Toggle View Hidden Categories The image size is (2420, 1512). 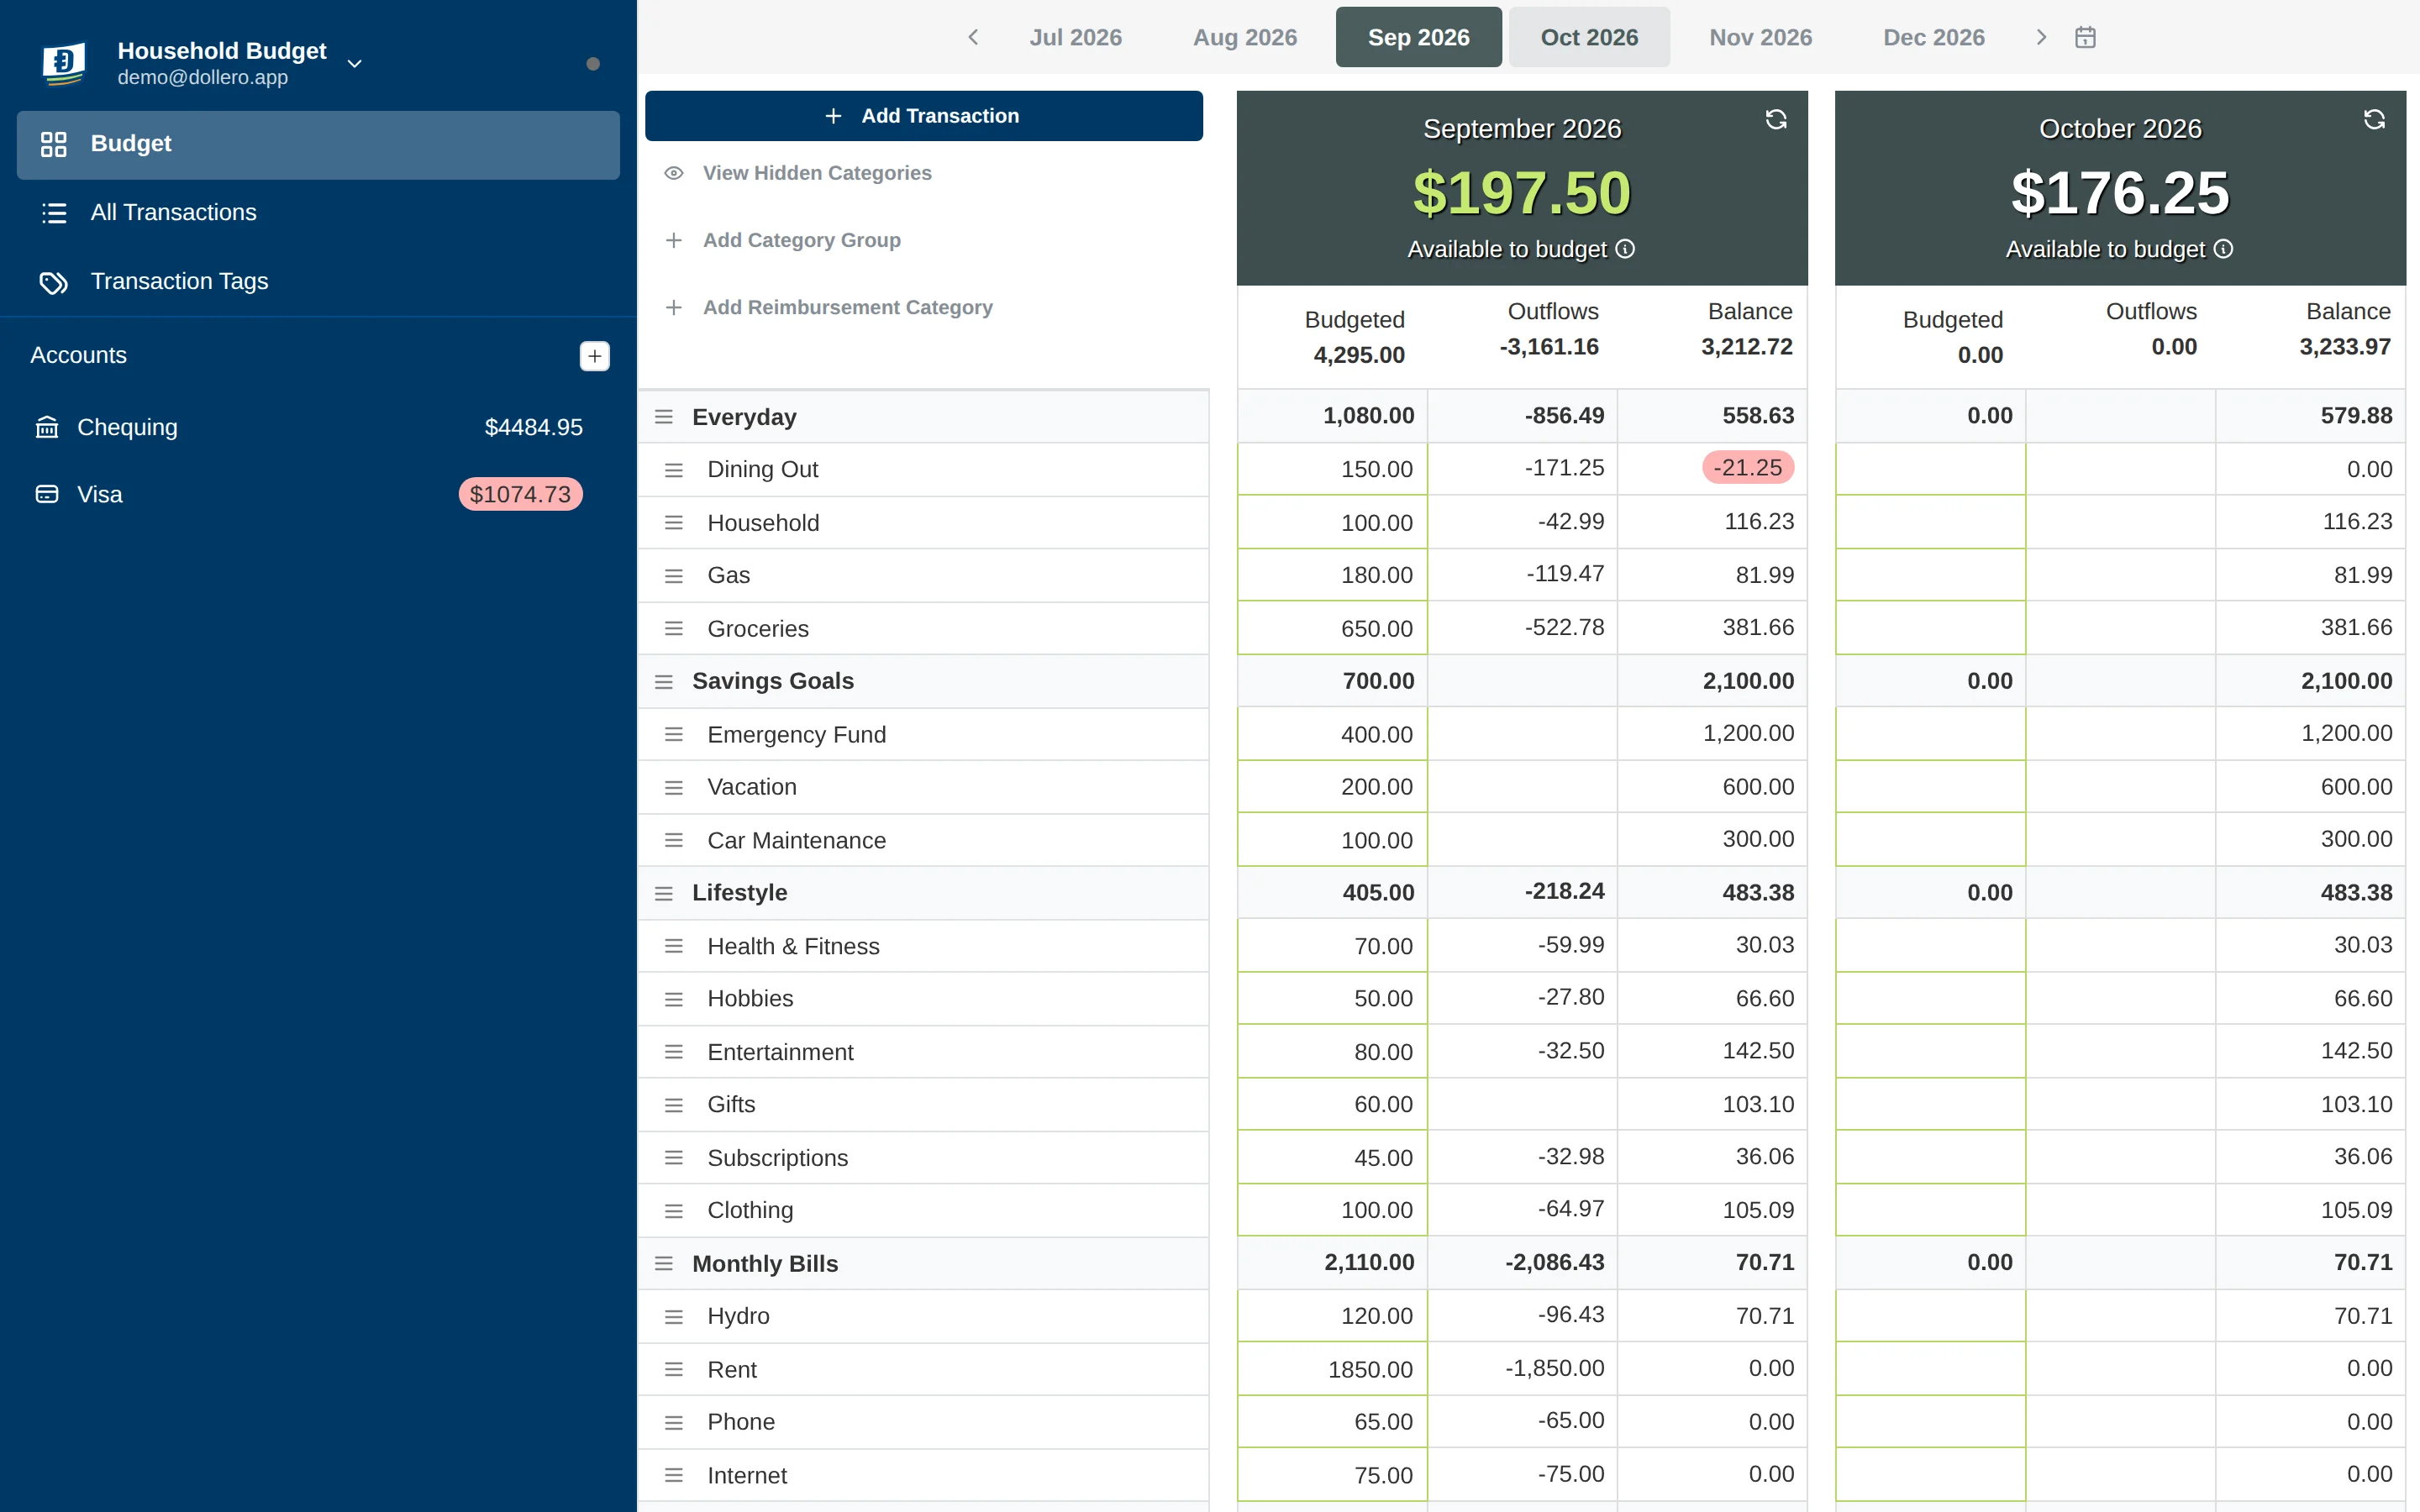coord(798,173)
